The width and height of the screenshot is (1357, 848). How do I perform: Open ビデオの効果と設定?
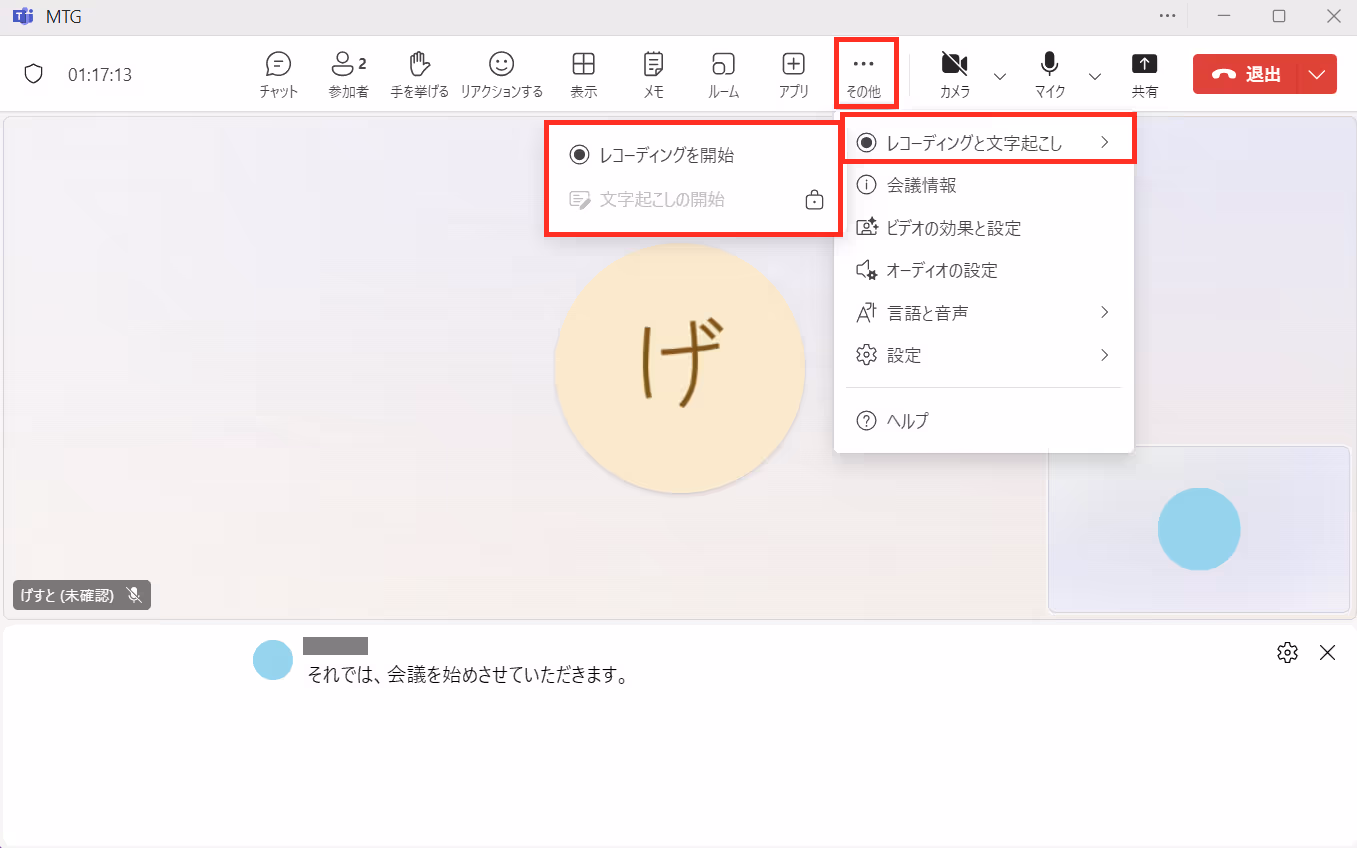pos(984,228)
